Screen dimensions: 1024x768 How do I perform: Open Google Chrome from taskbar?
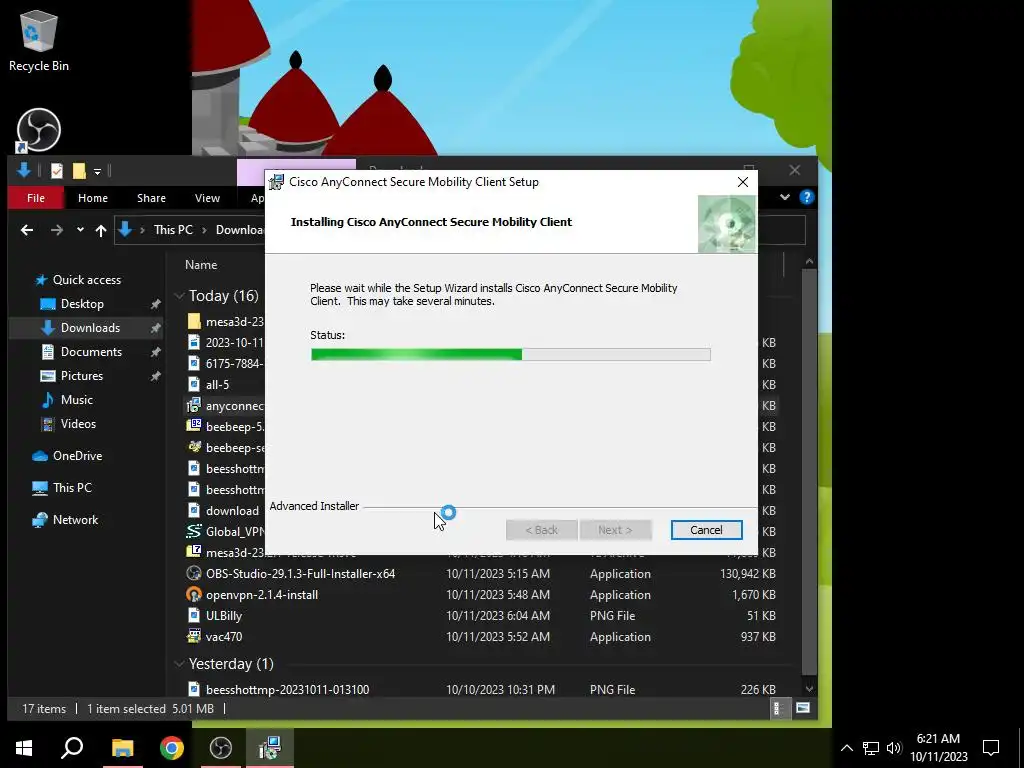(x=172, y=748)
